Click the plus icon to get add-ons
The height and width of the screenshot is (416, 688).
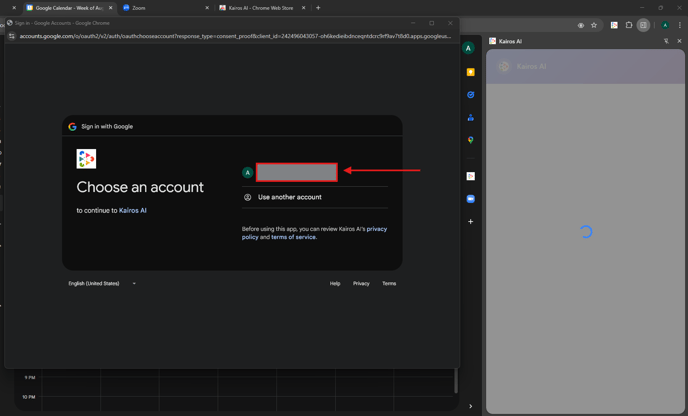pos(470,222)
